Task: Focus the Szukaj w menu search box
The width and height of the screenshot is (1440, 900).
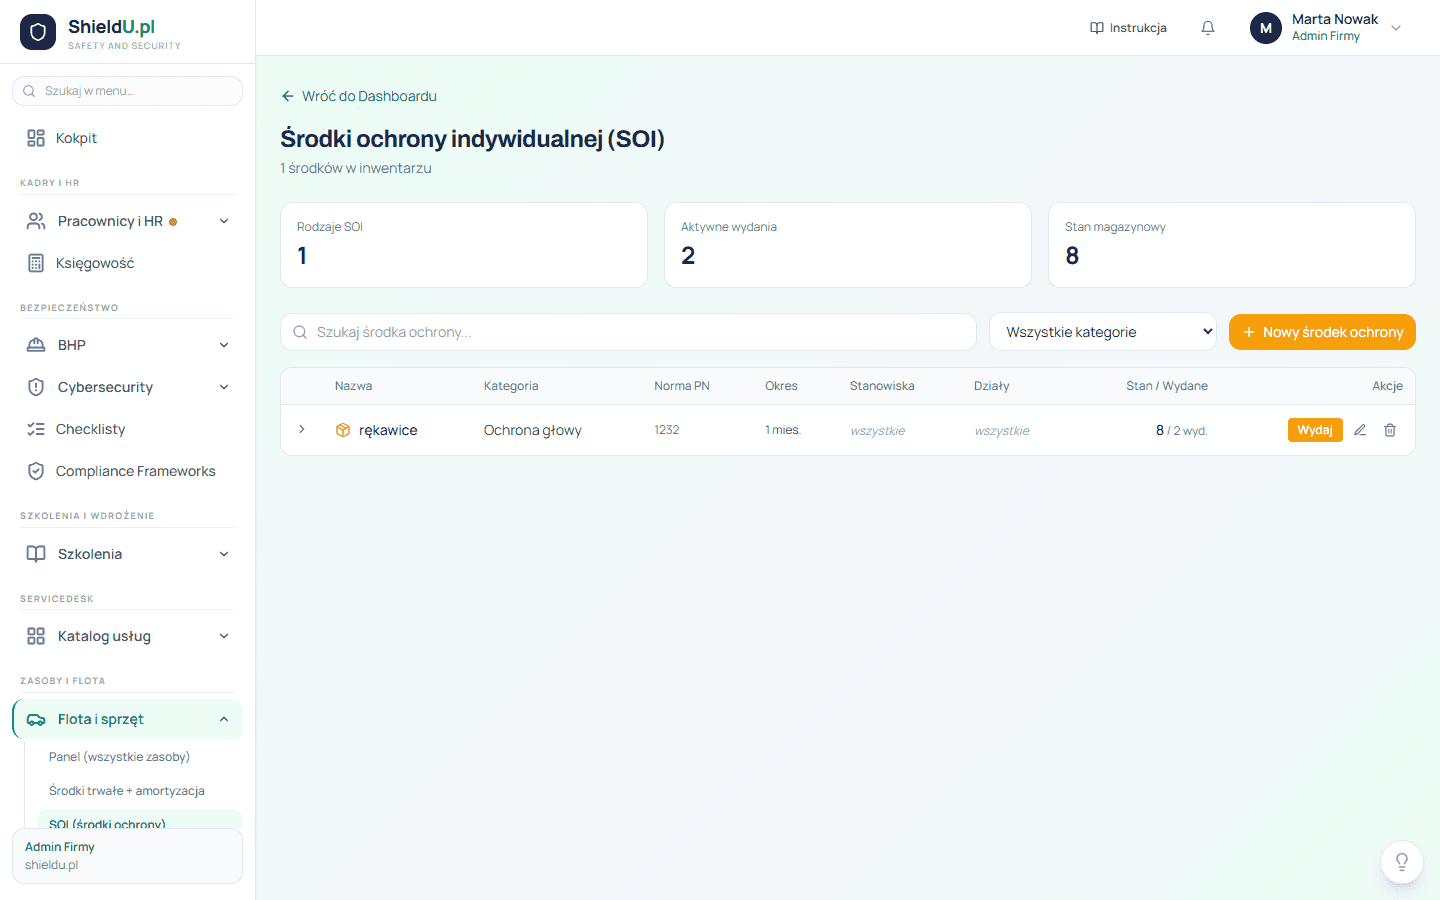Action: click(x=127, y=91)
